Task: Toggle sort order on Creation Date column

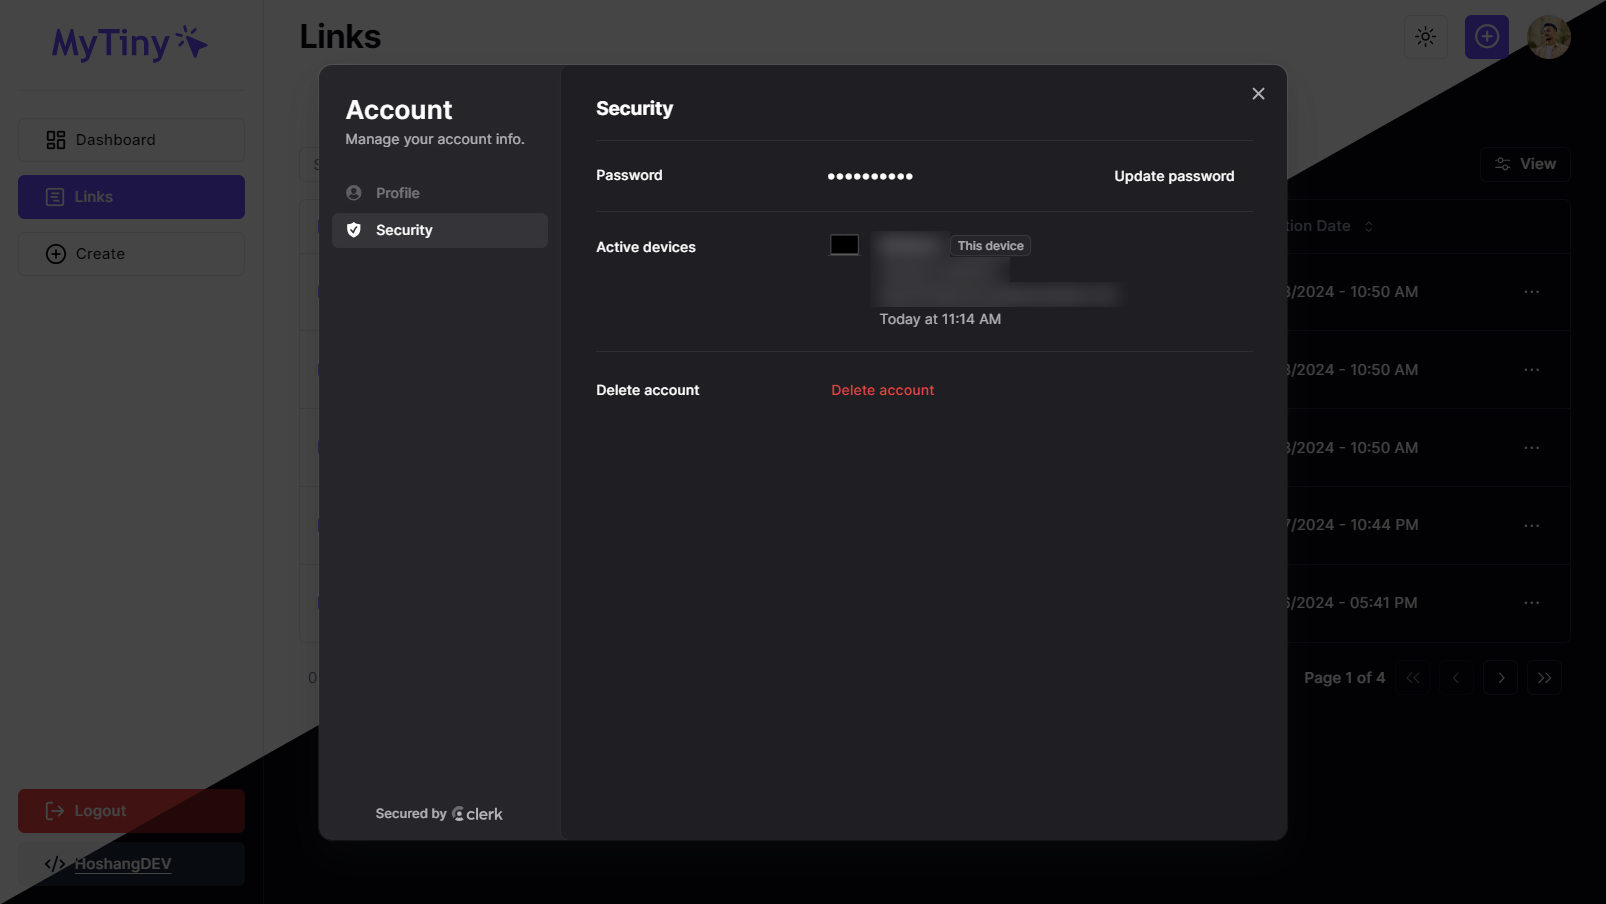Action: 1367,226
